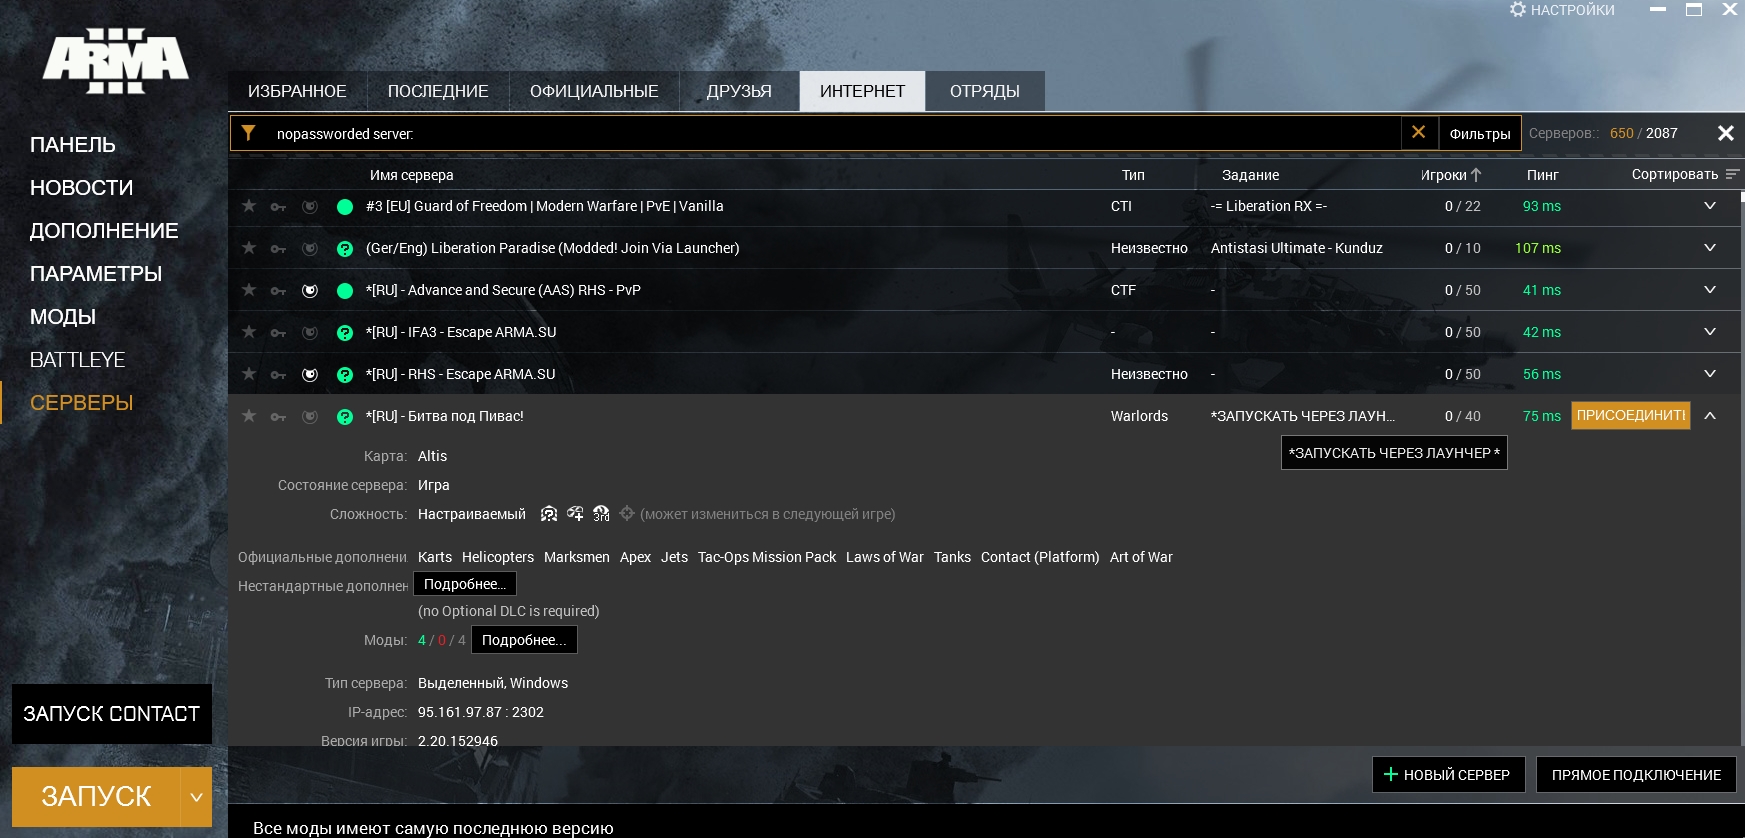Join server with ПРИСОЕДИНИТЬ button
This screenshot has height=838, width=1745.
point(1631,415)
